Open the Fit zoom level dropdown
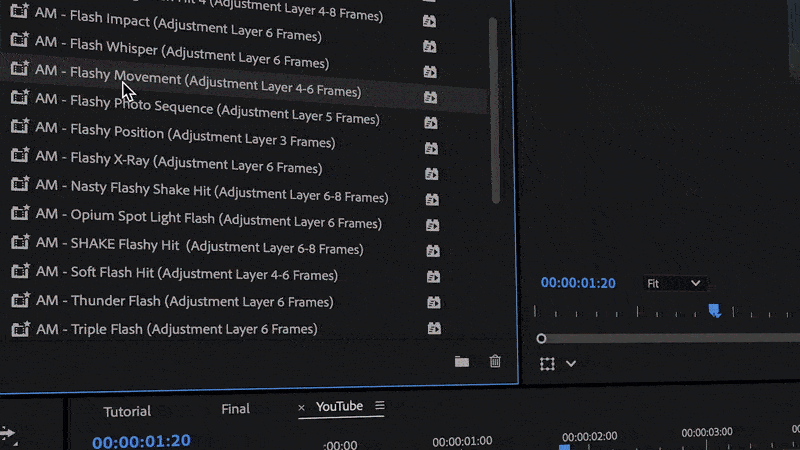The width and height of the screenshot is (800, 450). tap(675, 284)
